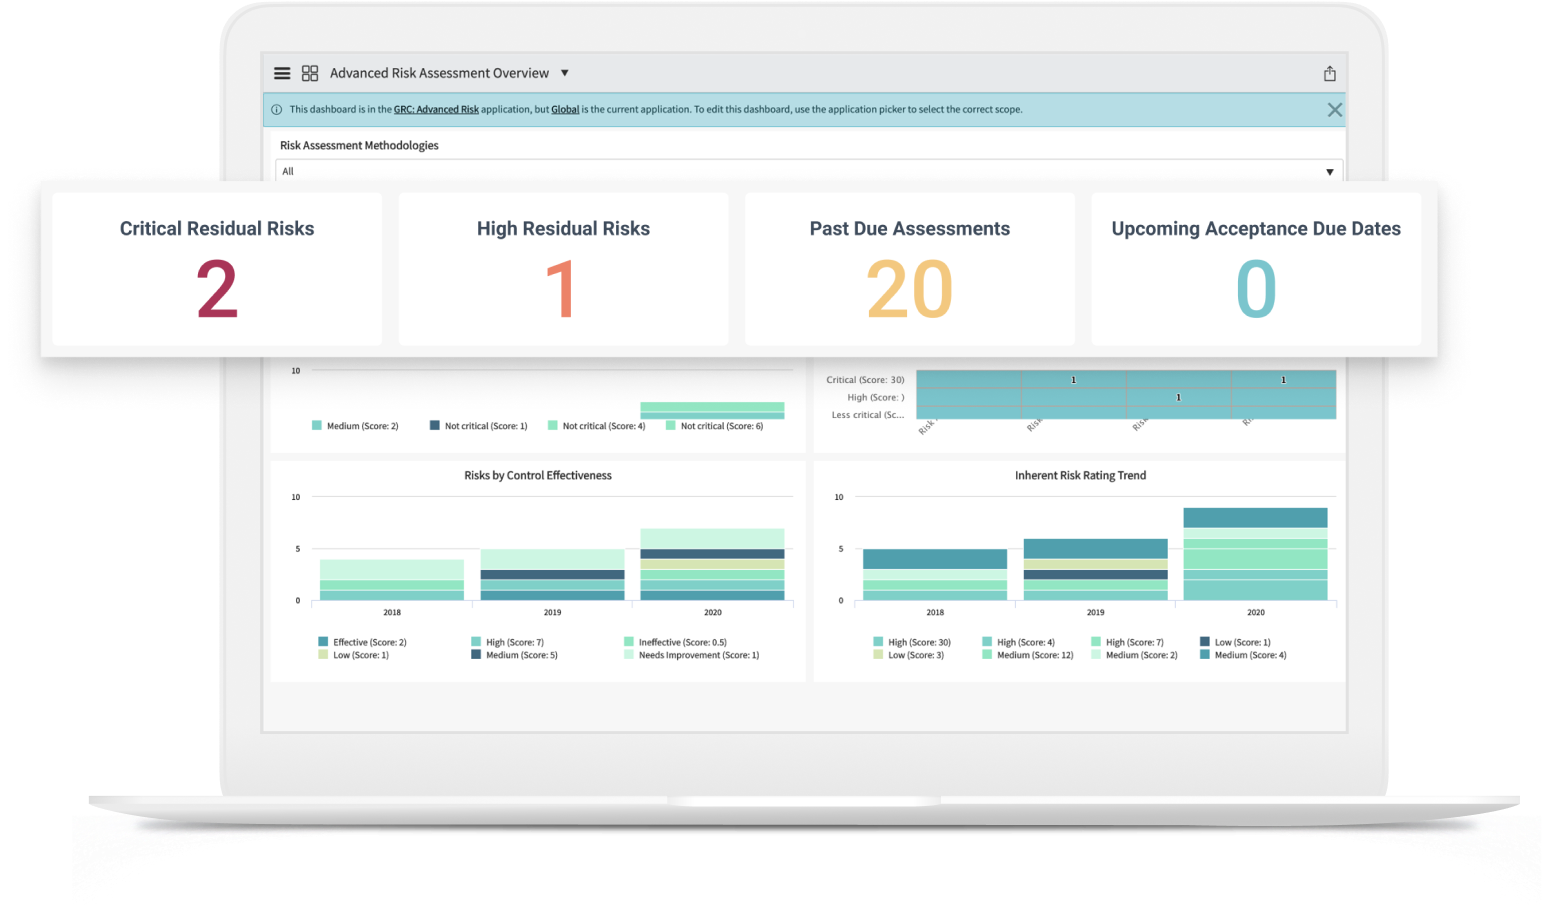Open the High Residual Risks tile
This screenshot has width=1542, height=905.
tap(563, 270)
